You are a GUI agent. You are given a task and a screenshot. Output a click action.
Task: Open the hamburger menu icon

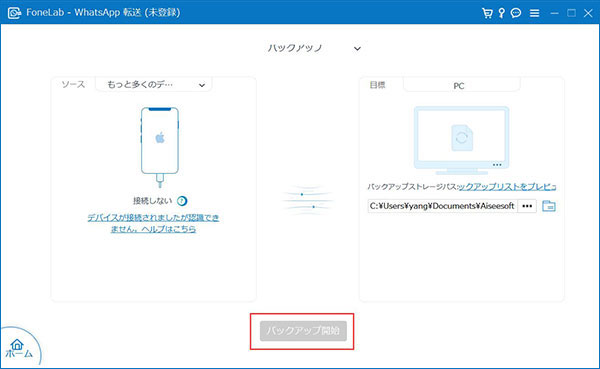(x=535, y=13)
